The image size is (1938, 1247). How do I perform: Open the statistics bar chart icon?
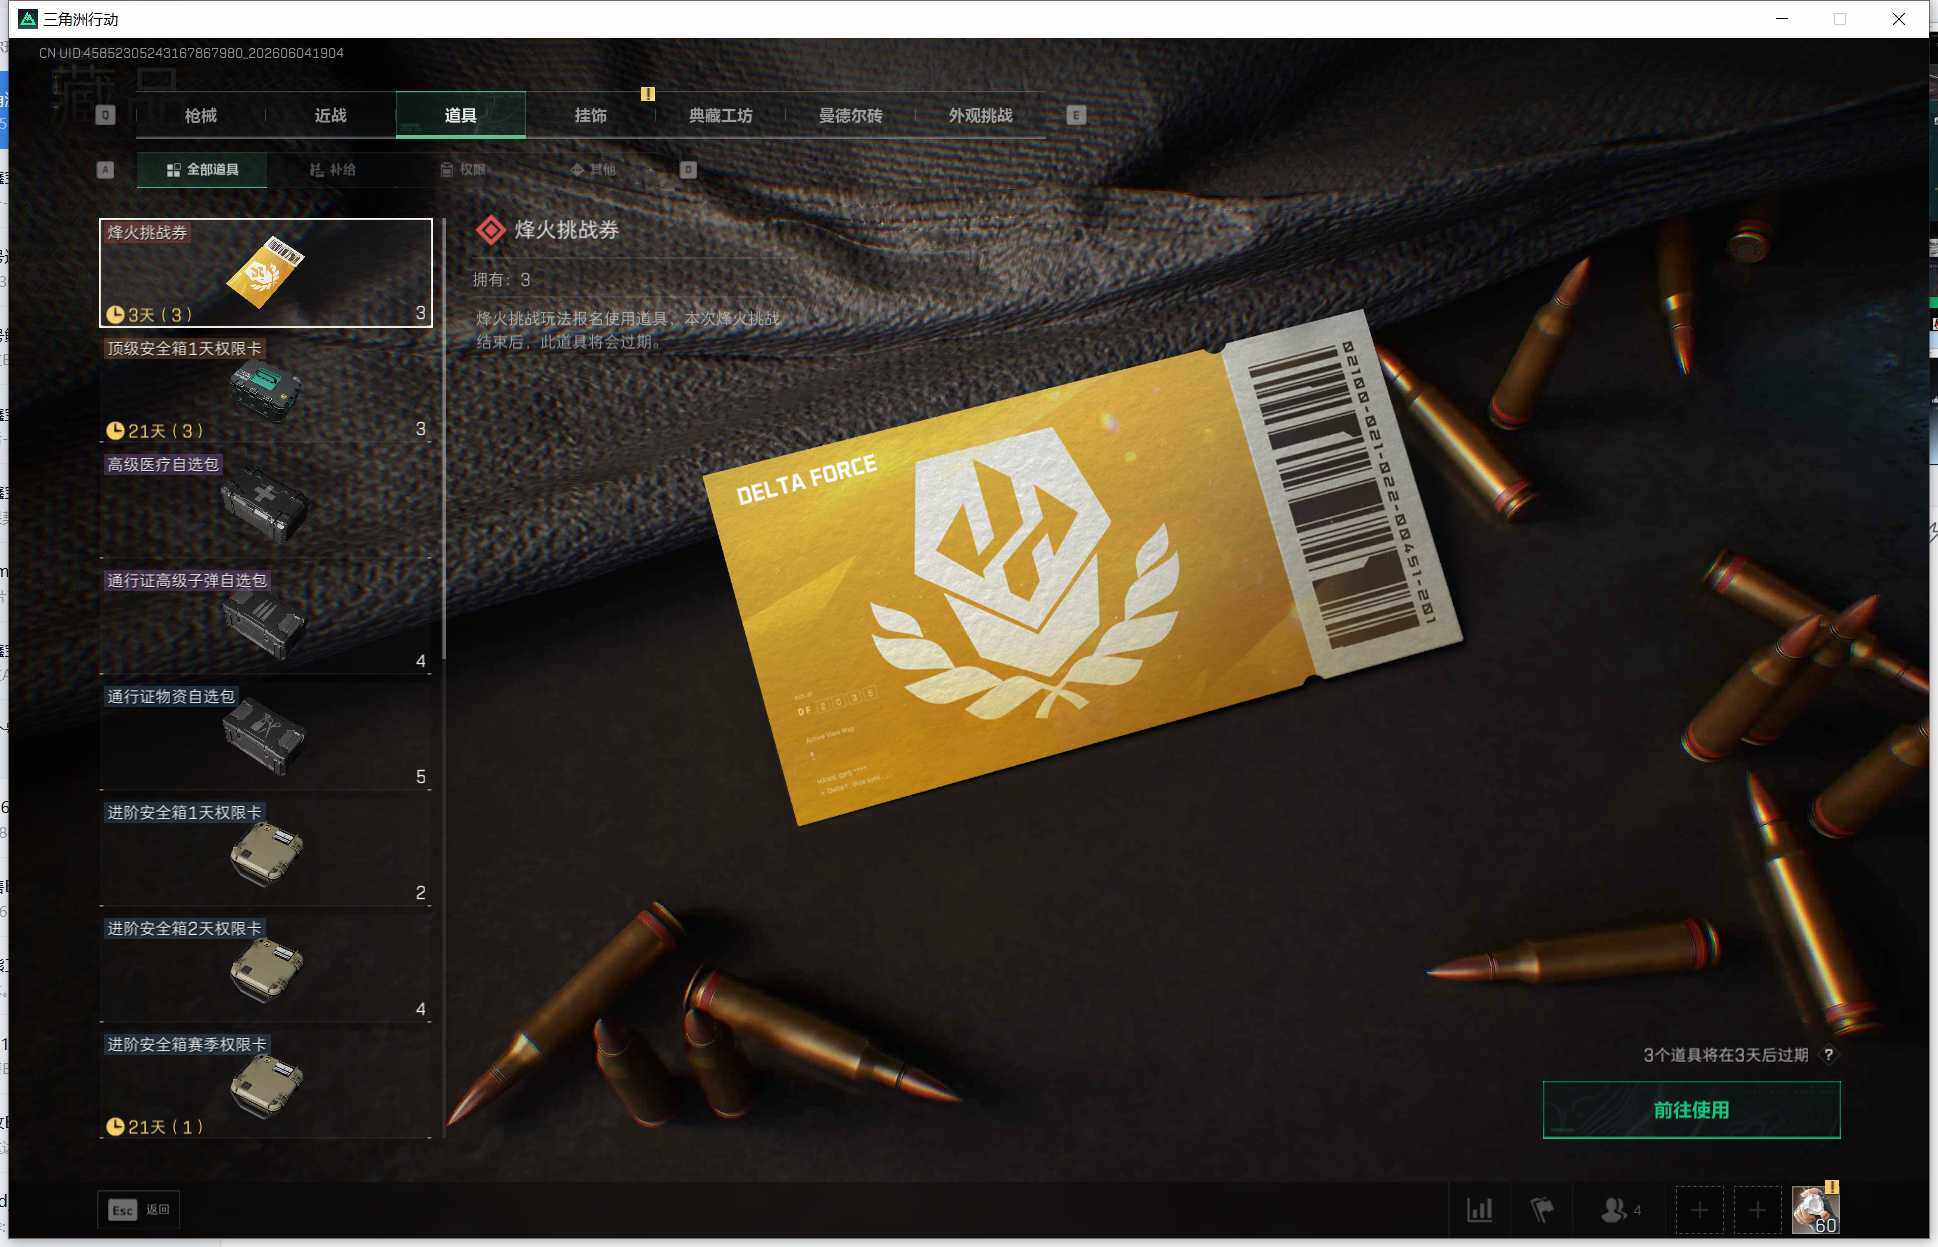(1480, 1210)
